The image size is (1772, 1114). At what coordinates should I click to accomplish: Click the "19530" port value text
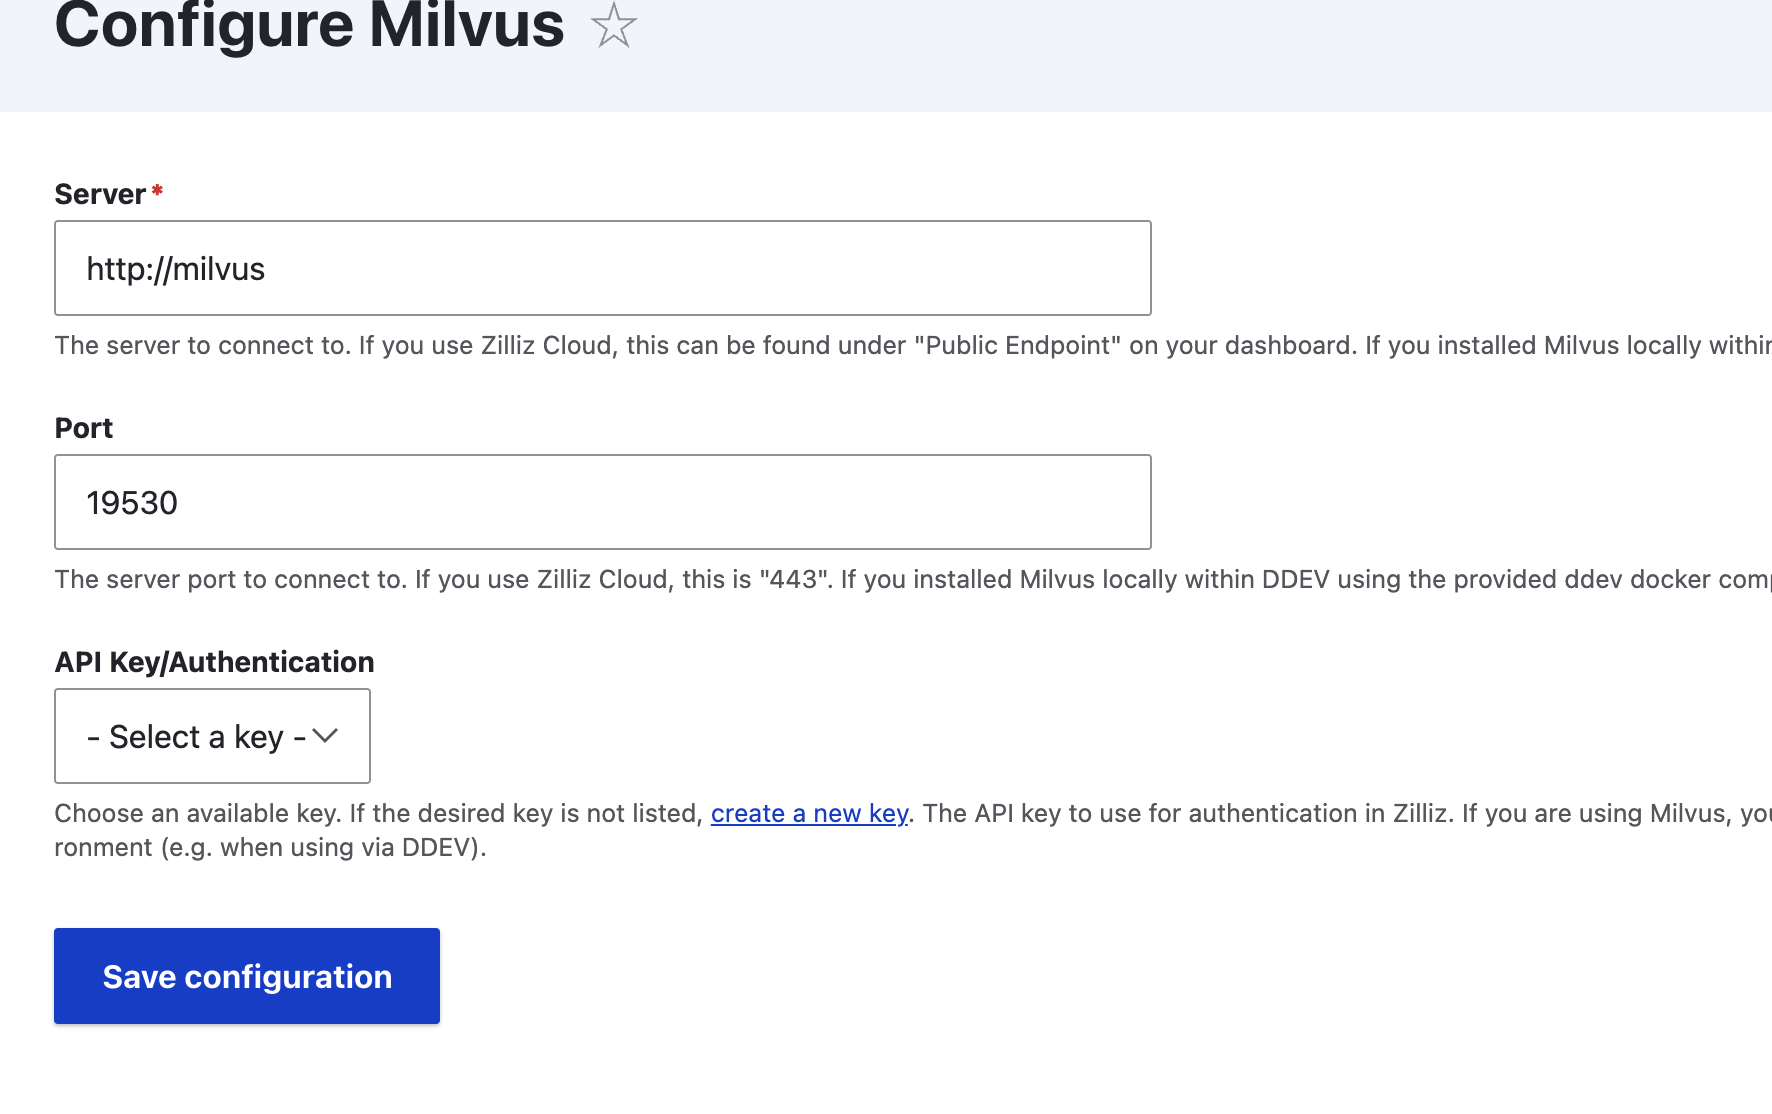tap(132, 503)
